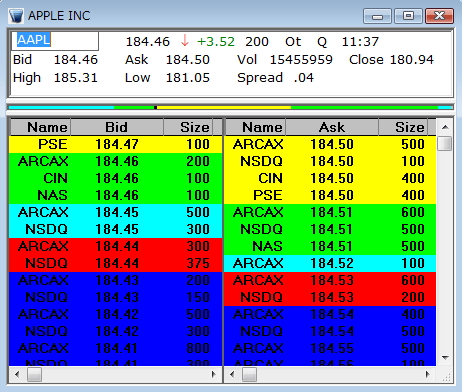462x392 pixels.
Task: Click the Bid column header in the left table
Action: tap(117, 127)
